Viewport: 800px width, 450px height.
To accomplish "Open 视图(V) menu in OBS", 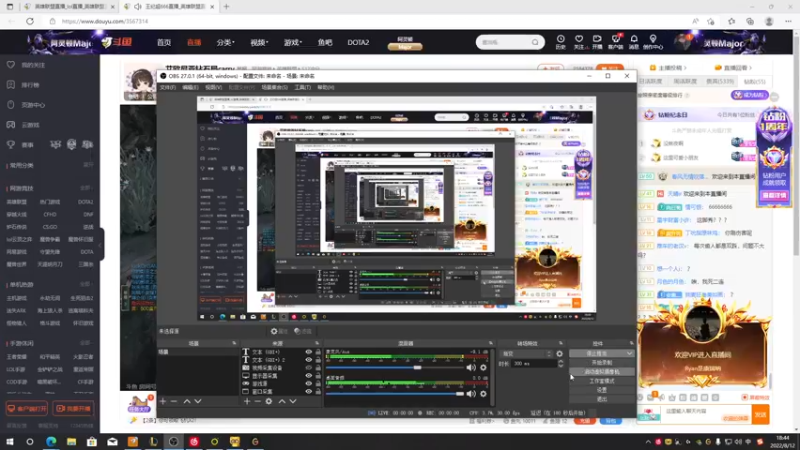I will coord(213,87).
